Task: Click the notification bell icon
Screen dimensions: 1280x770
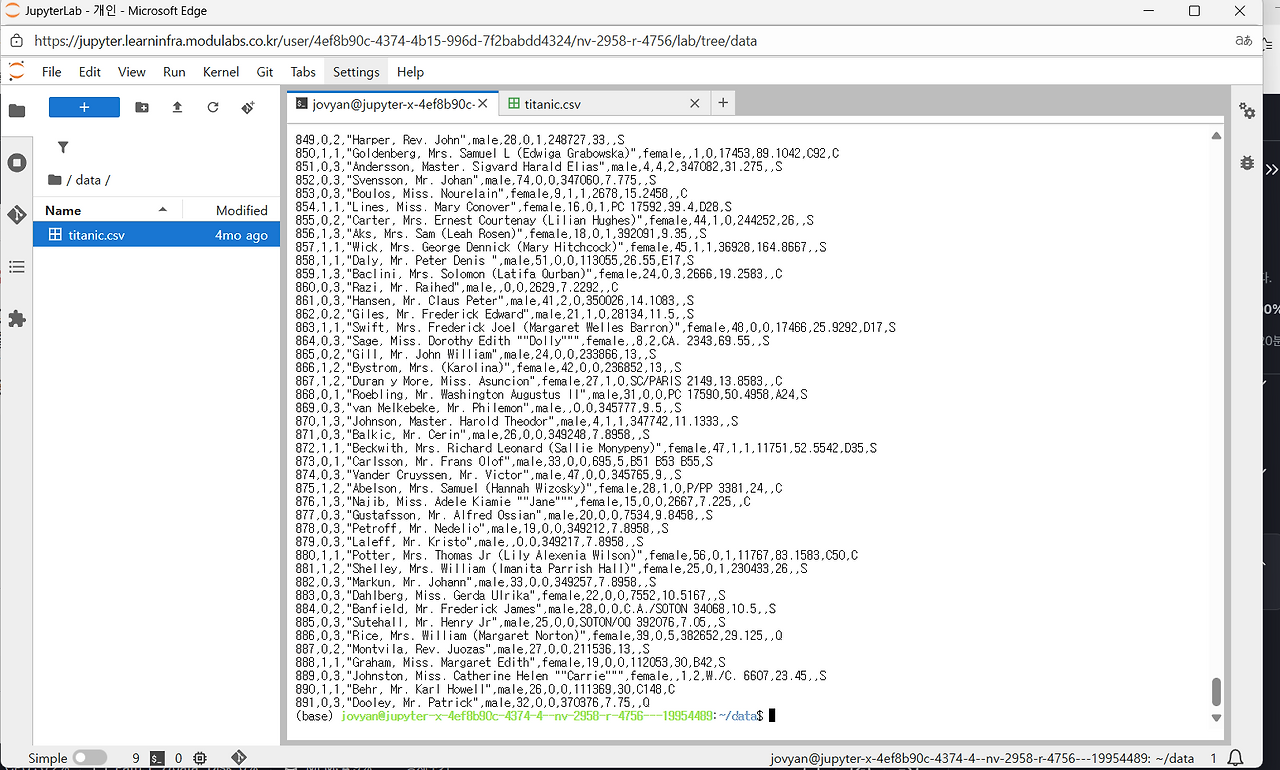Action: (1236, 758)
